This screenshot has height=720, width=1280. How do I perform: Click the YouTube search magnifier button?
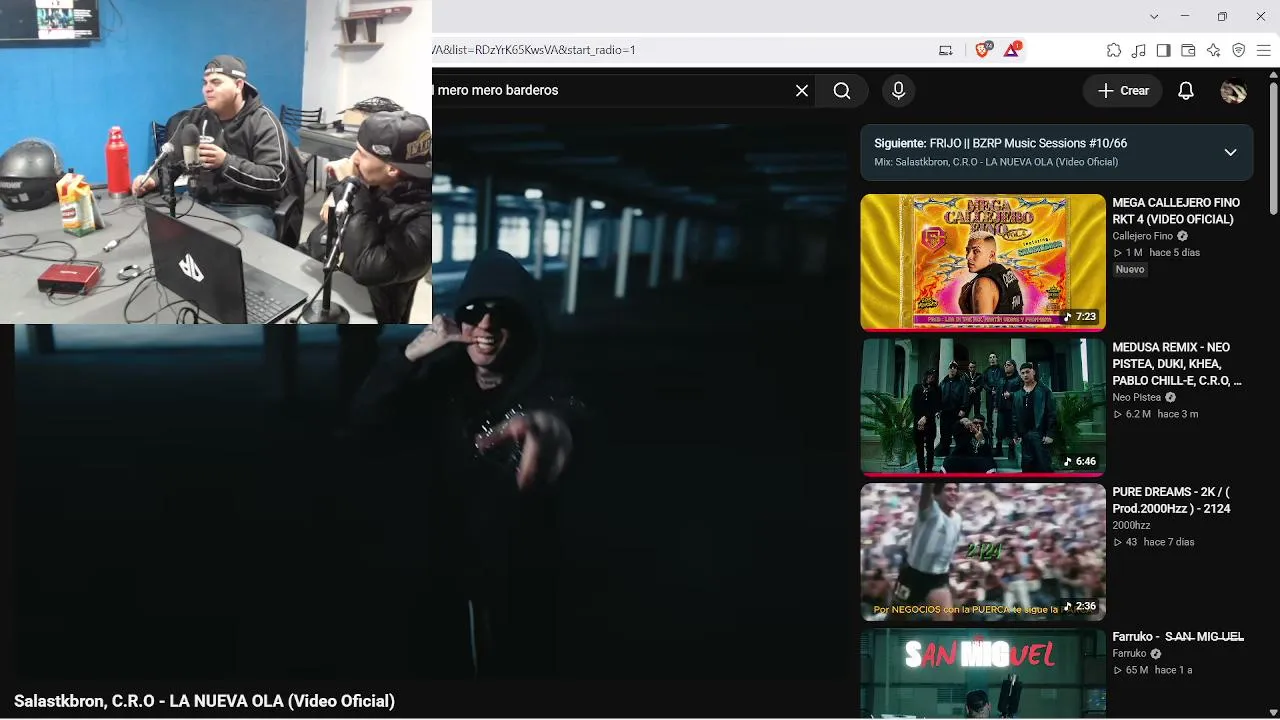[x=842, y=90]
